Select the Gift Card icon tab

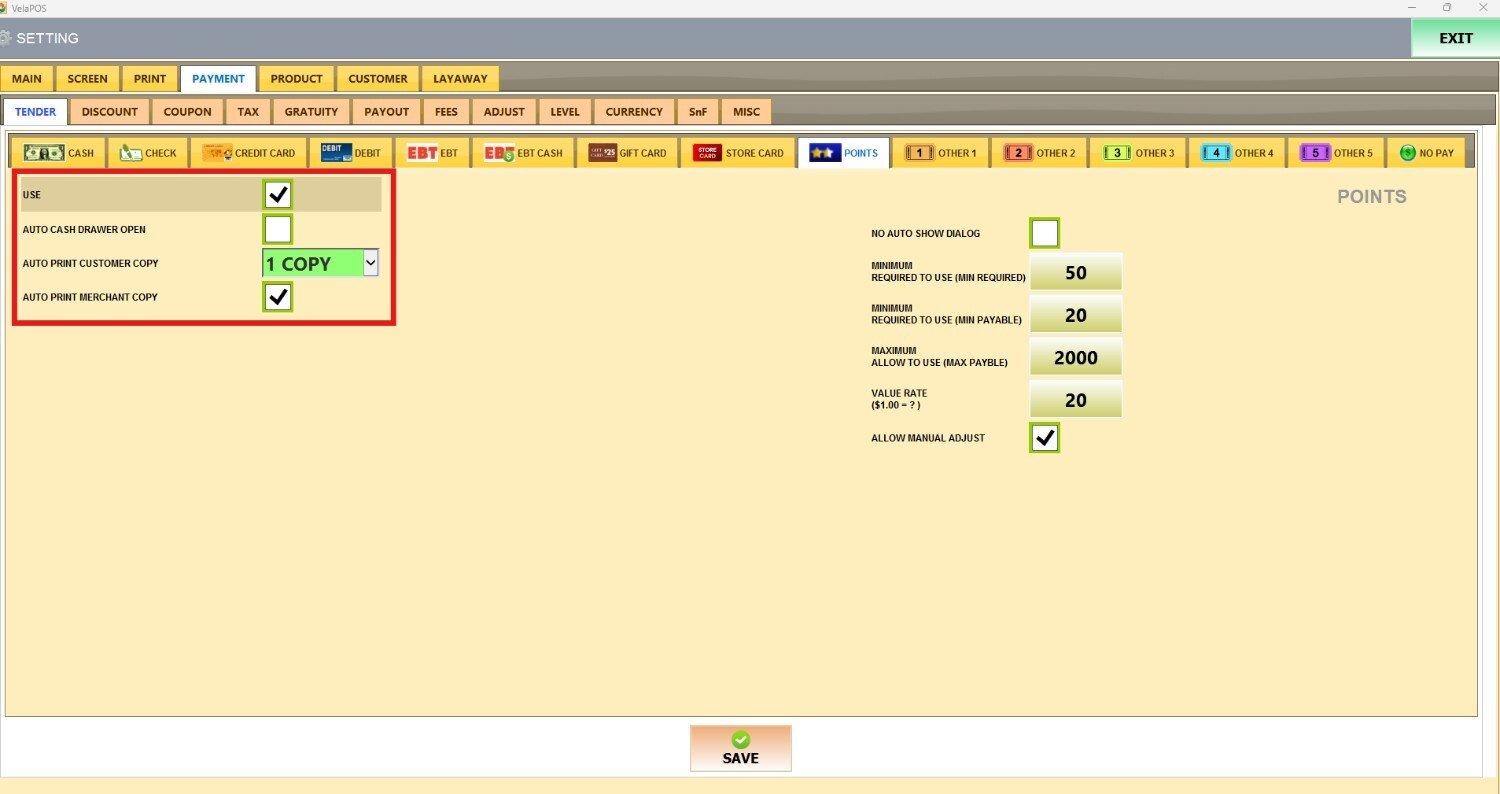pyautogui.click(x=627, y=153)
